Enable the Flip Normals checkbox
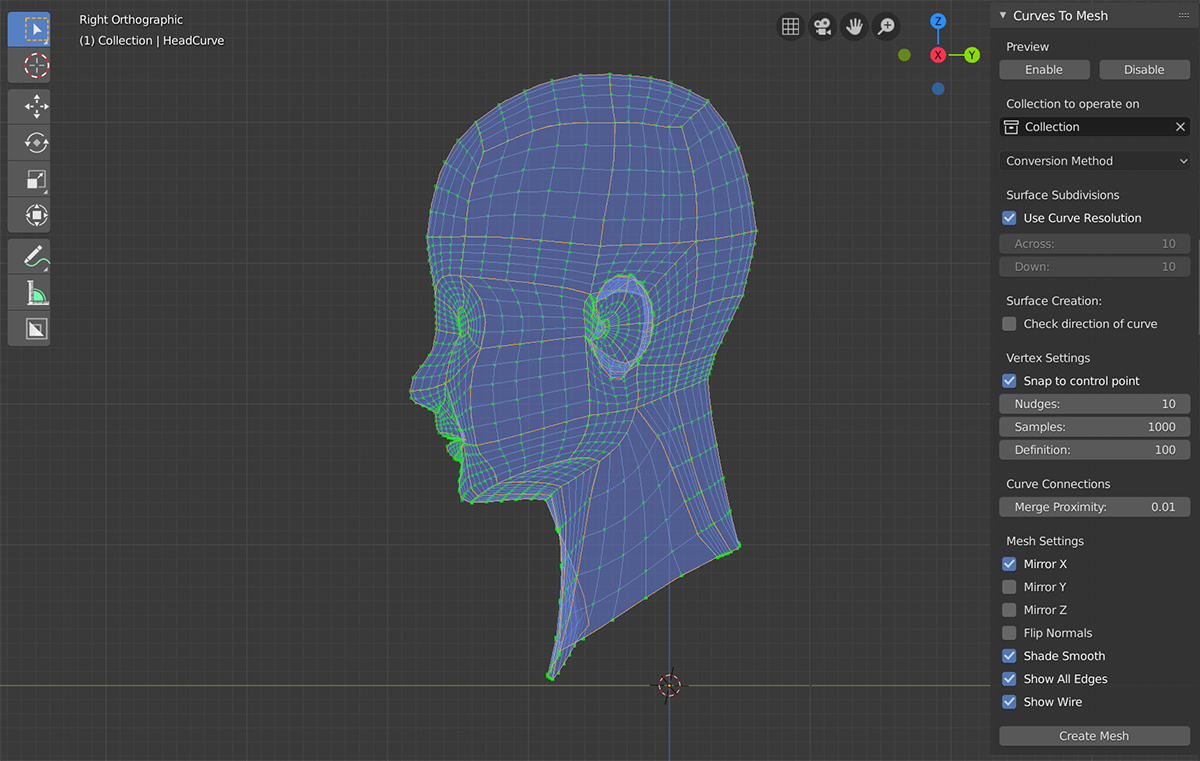 point(1009,633)
